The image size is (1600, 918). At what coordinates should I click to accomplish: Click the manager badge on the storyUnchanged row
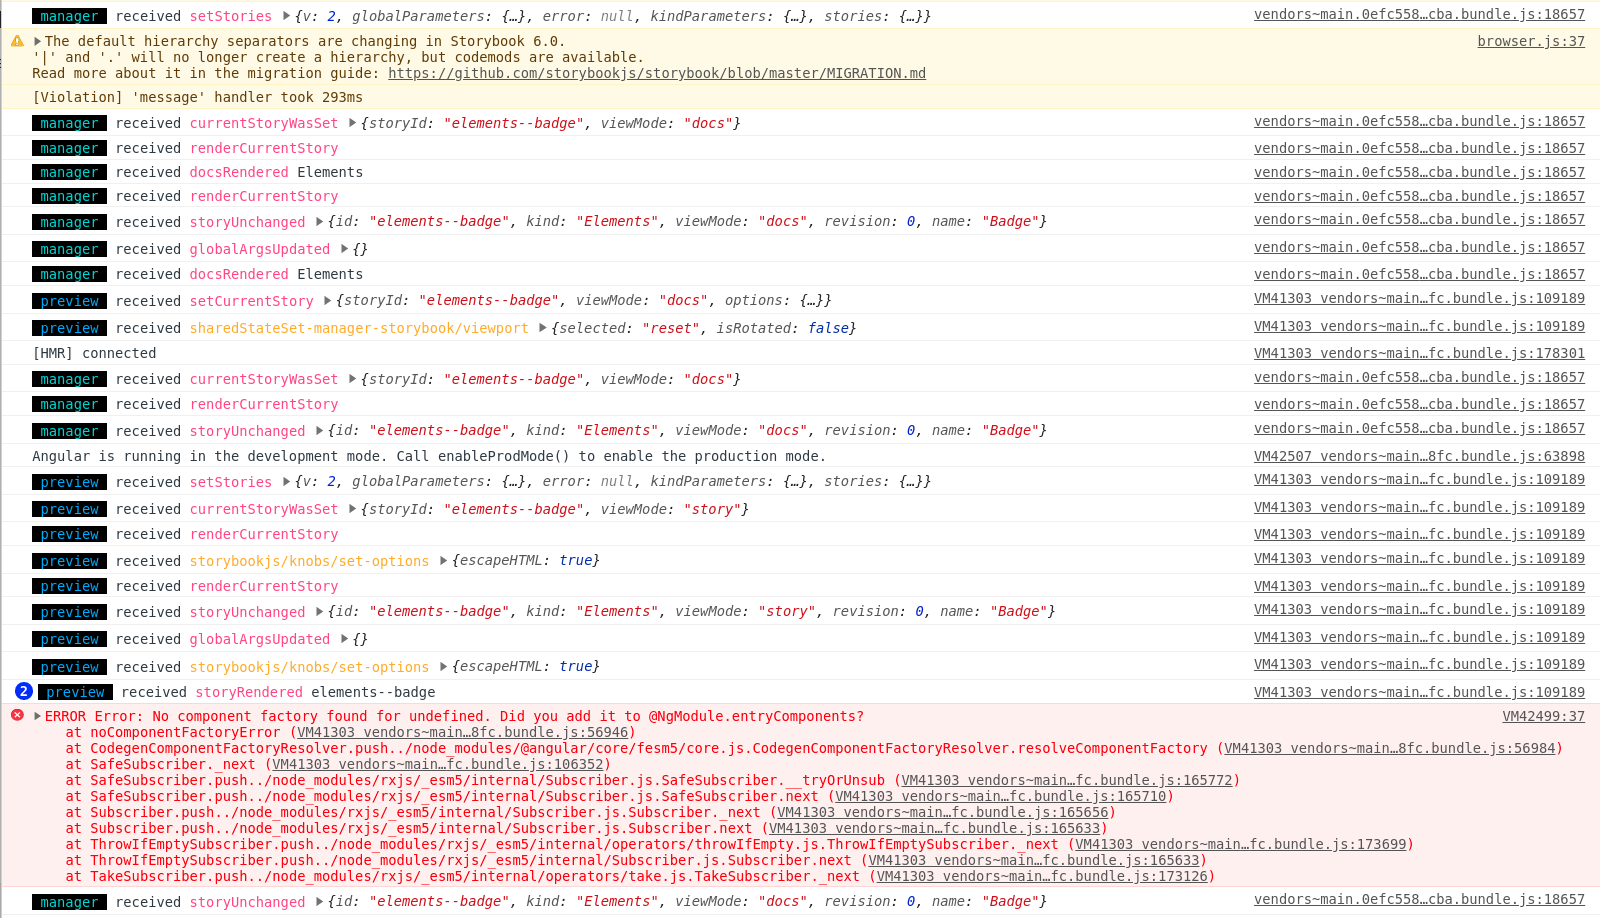click(68, 221)
